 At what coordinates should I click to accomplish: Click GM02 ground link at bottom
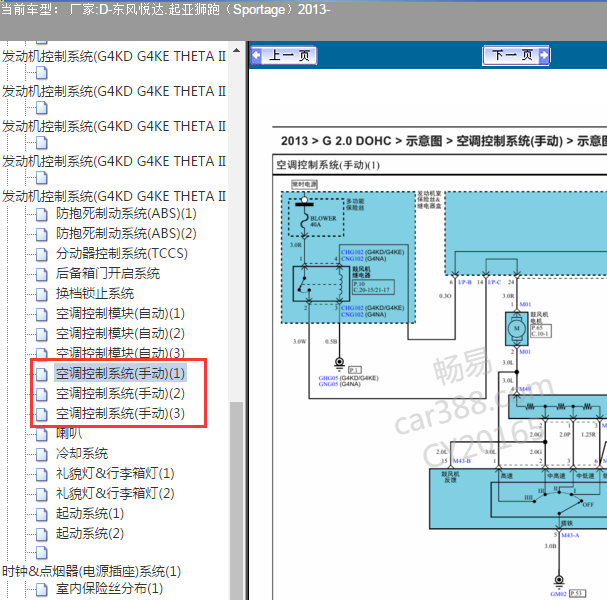point(558,593)
